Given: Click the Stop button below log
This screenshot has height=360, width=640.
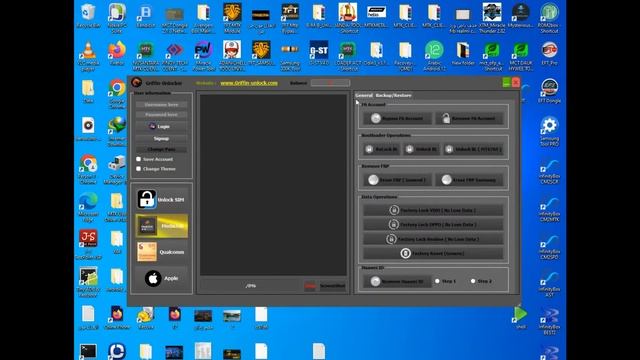Looking at the screenshot, I should tap(311, 286).
